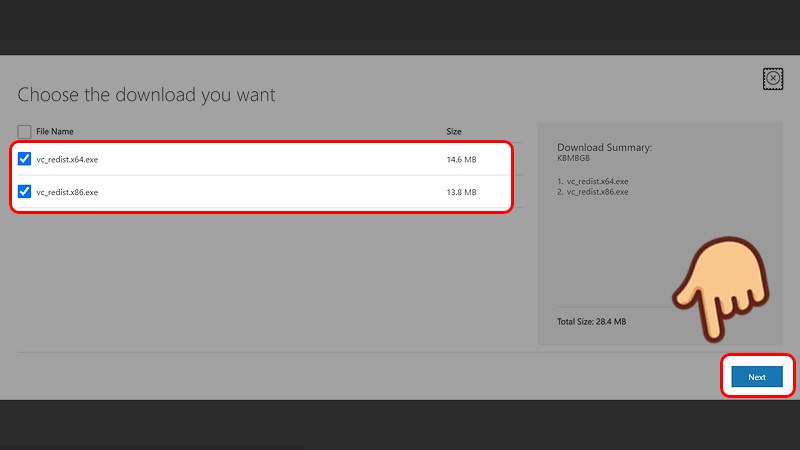The width and height of the screenshot is (800, 450).
Task: Click the Download Summary heading
Action: point(604,147)
